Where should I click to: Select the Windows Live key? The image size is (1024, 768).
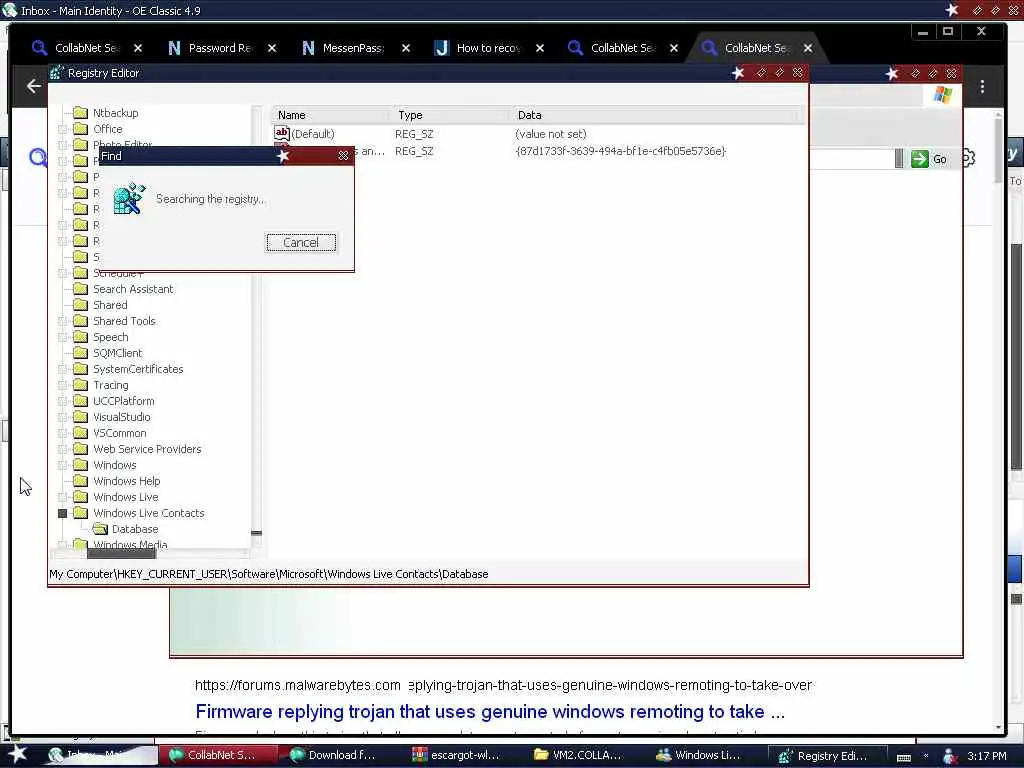pos(125,497)
